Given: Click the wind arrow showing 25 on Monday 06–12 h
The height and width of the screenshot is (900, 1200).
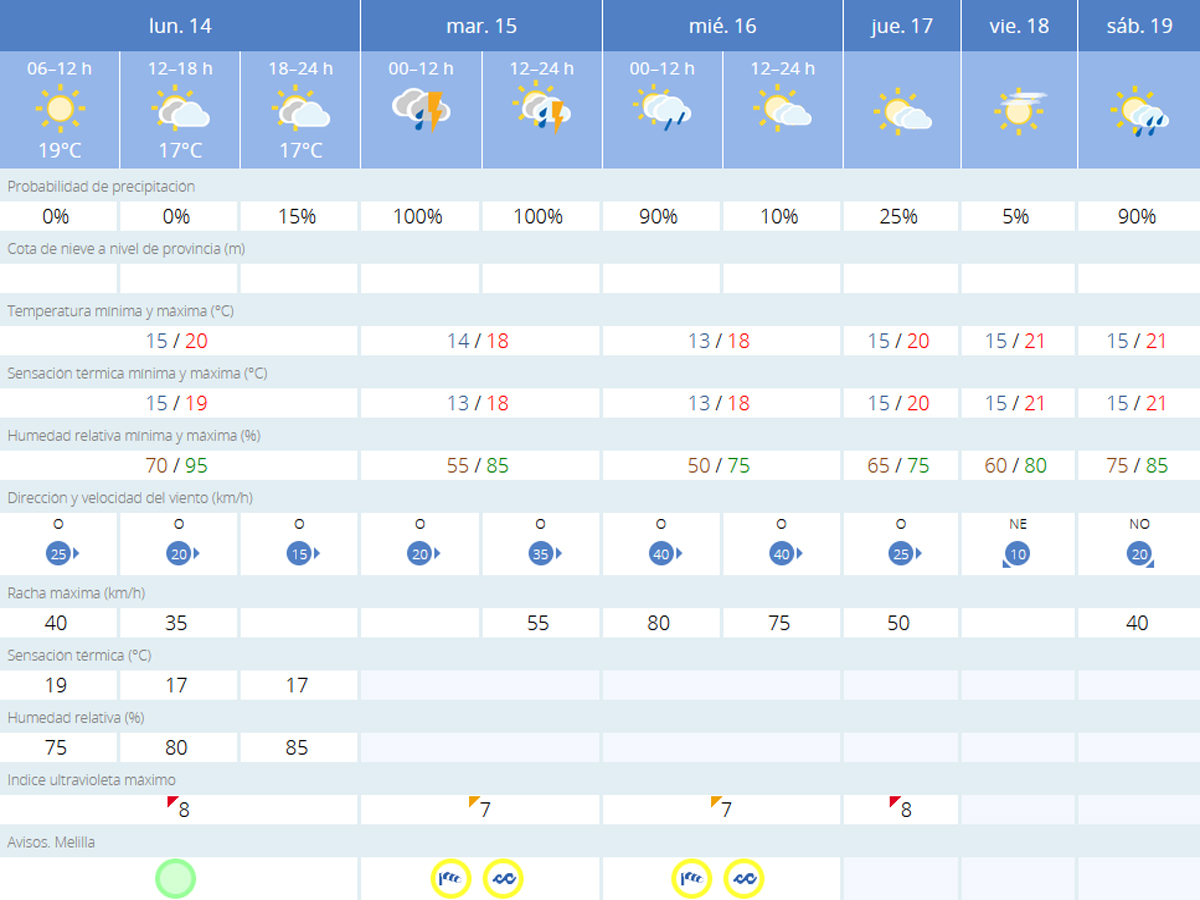Looking at the screenshot, I should coord(60,553).
